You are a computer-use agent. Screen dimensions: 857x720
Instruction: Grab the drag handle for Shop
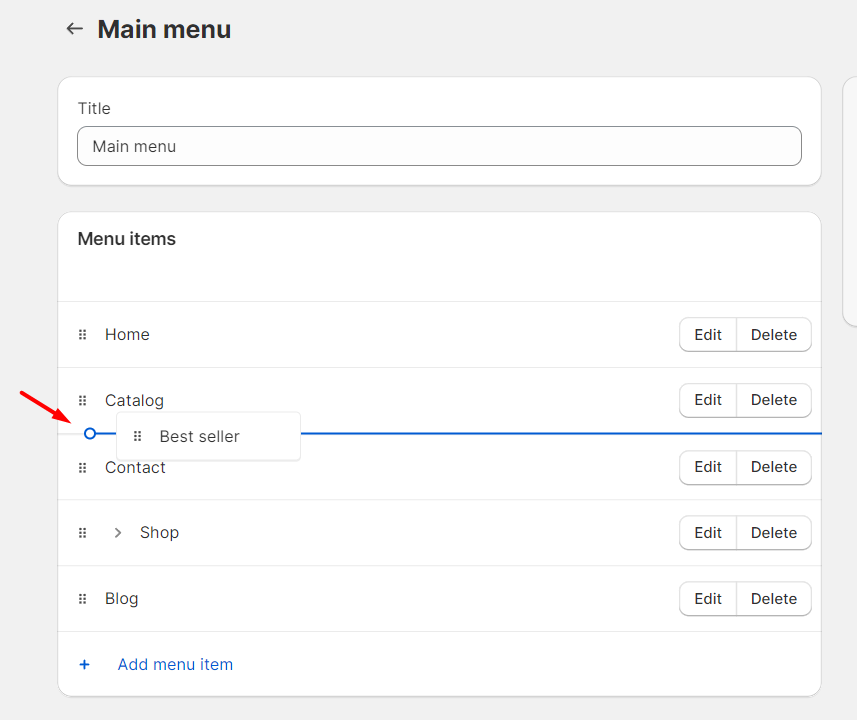[83, 532]
